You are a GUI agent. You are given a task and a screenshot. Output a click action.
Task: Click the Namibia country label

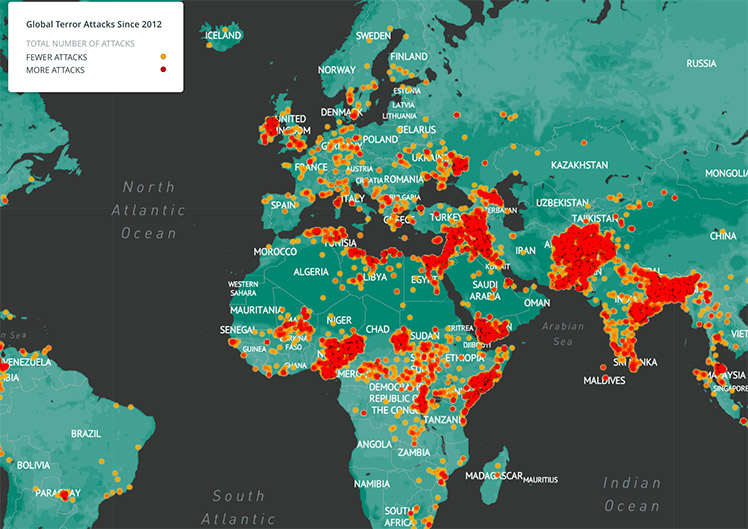coord(372,484)
